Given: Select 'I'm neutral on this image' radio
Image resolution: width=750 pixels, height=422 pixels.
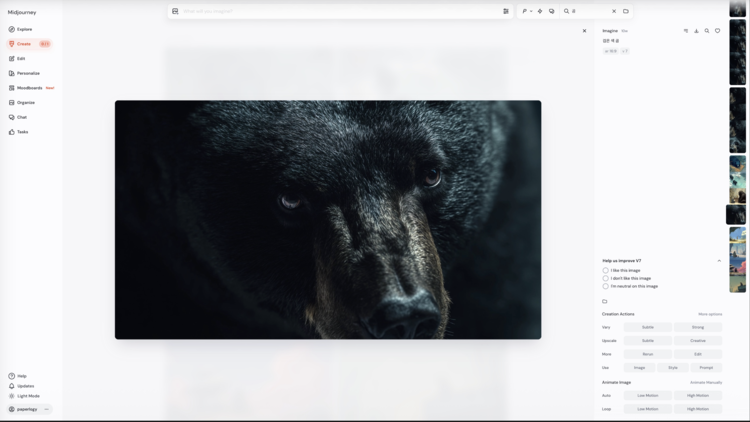Looking at the screenshot, I should click(x=606, y=286).
